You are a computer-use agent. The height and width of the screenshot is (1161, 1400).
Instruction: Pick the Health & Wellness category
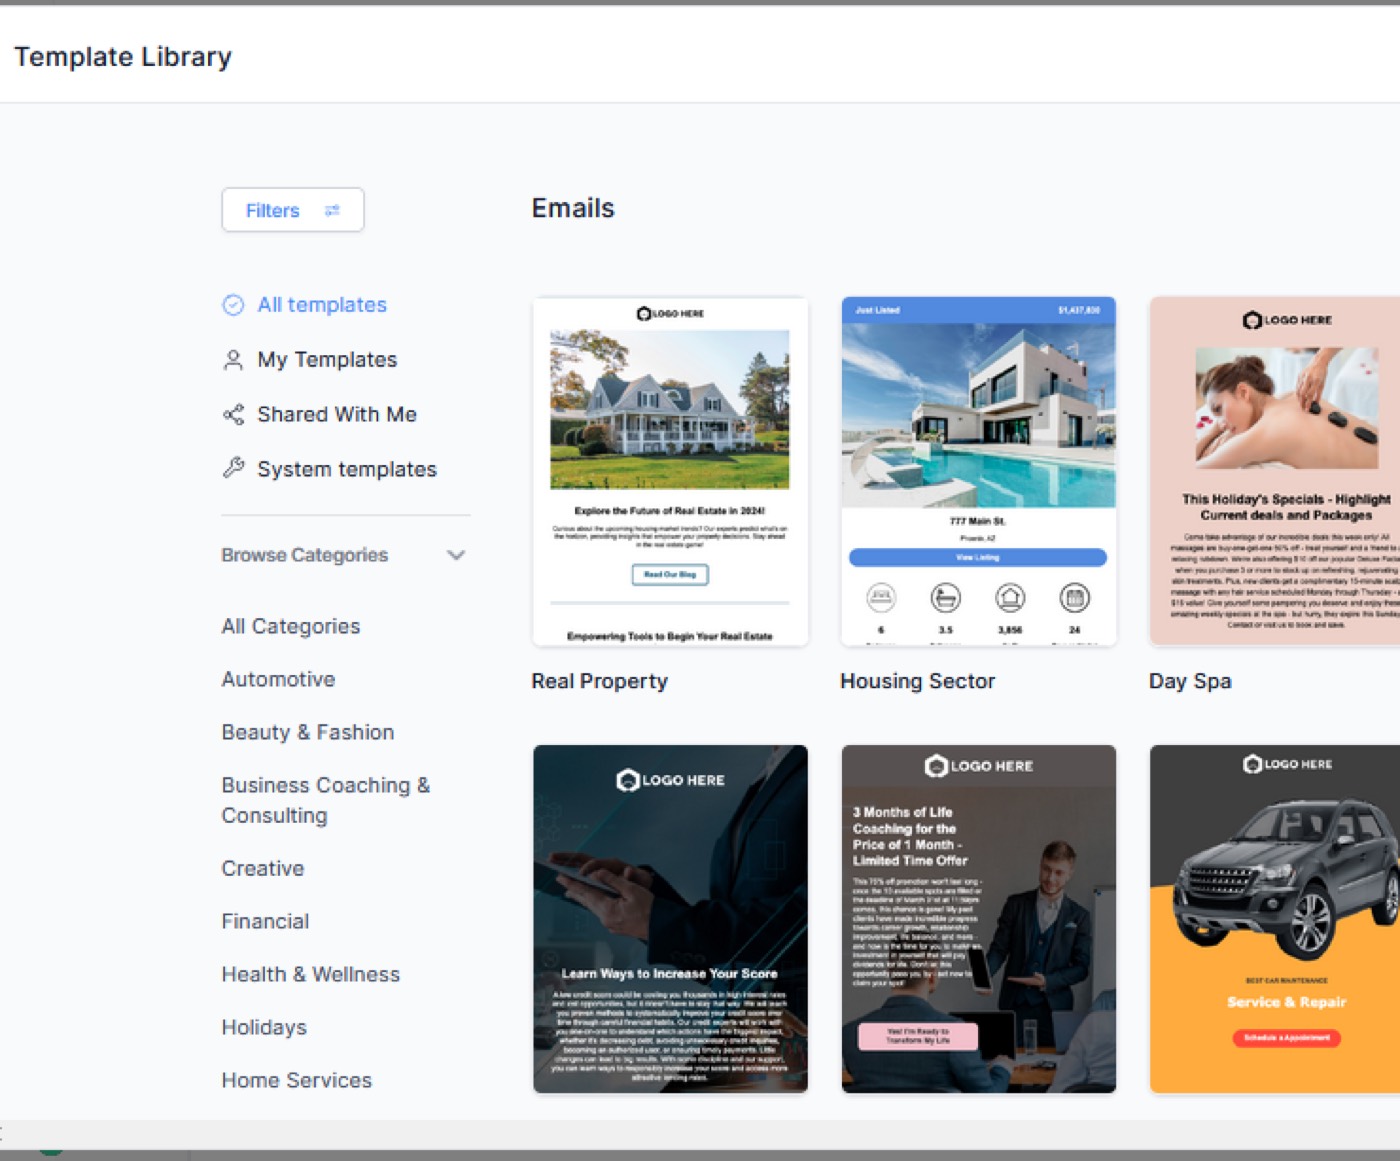(311, 974)
